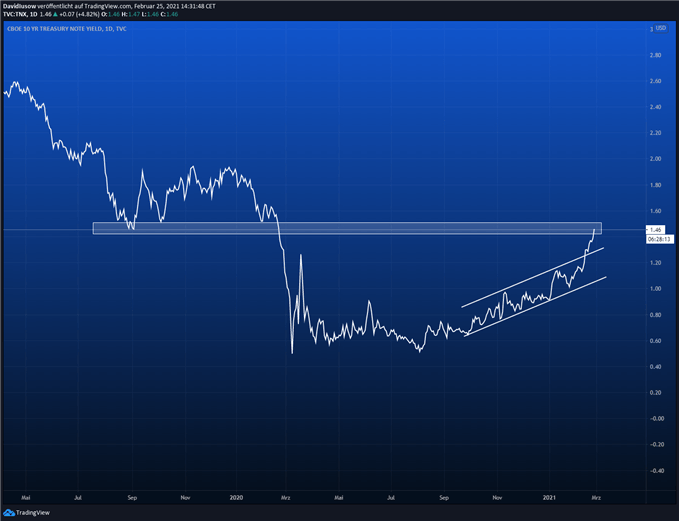The width and height of the screenshot is (679, 521).
Task: Click the TradingView cloud logo icon
Action: pos(9,513)
